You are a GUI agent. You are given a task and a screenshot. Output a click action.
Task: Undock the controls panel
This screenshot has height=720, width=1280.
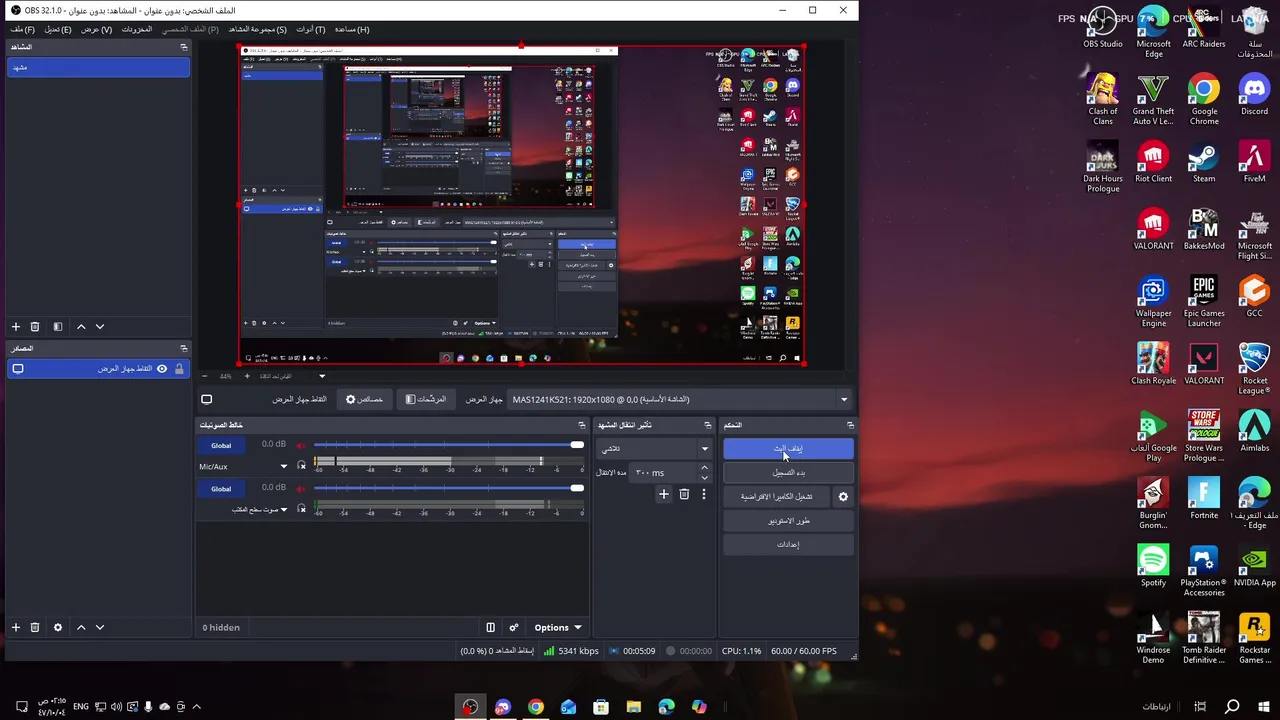[851, 425]
